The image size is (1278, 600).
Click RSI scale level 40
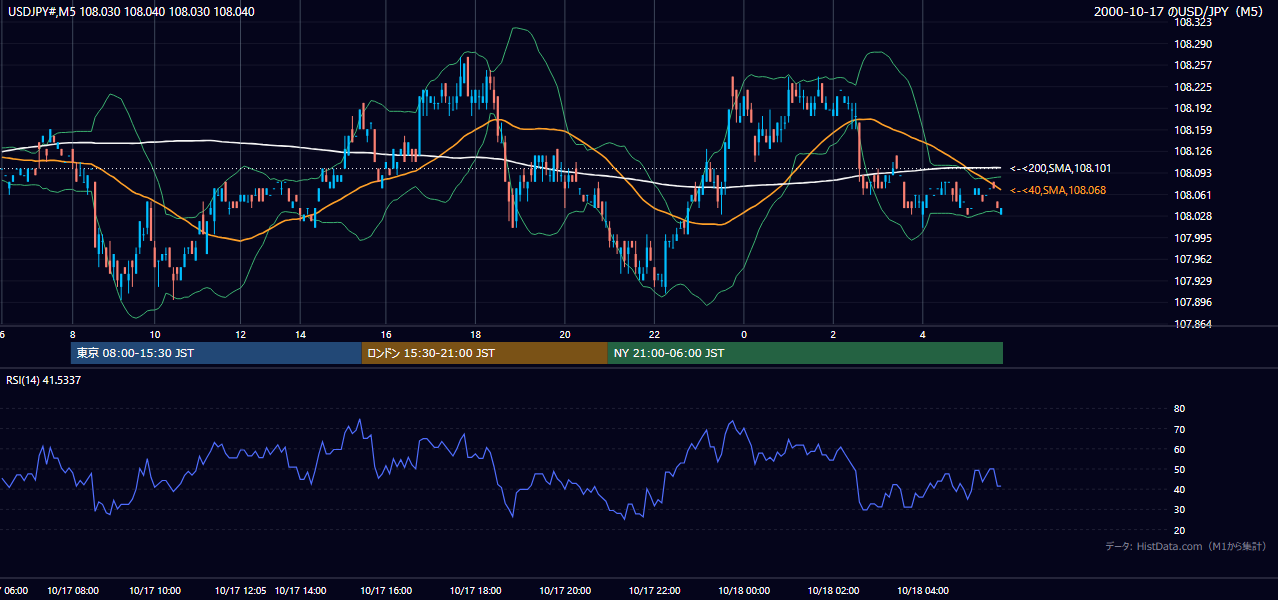coord(1180,489)
